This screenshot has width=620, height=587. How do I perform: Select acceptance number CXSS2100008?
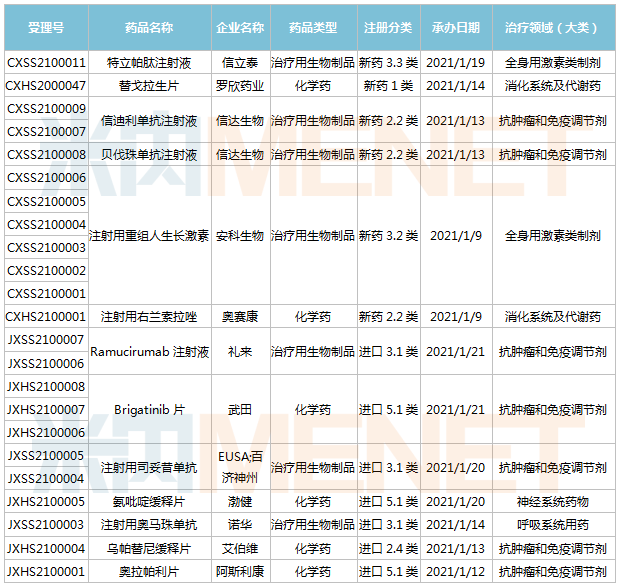46,155
